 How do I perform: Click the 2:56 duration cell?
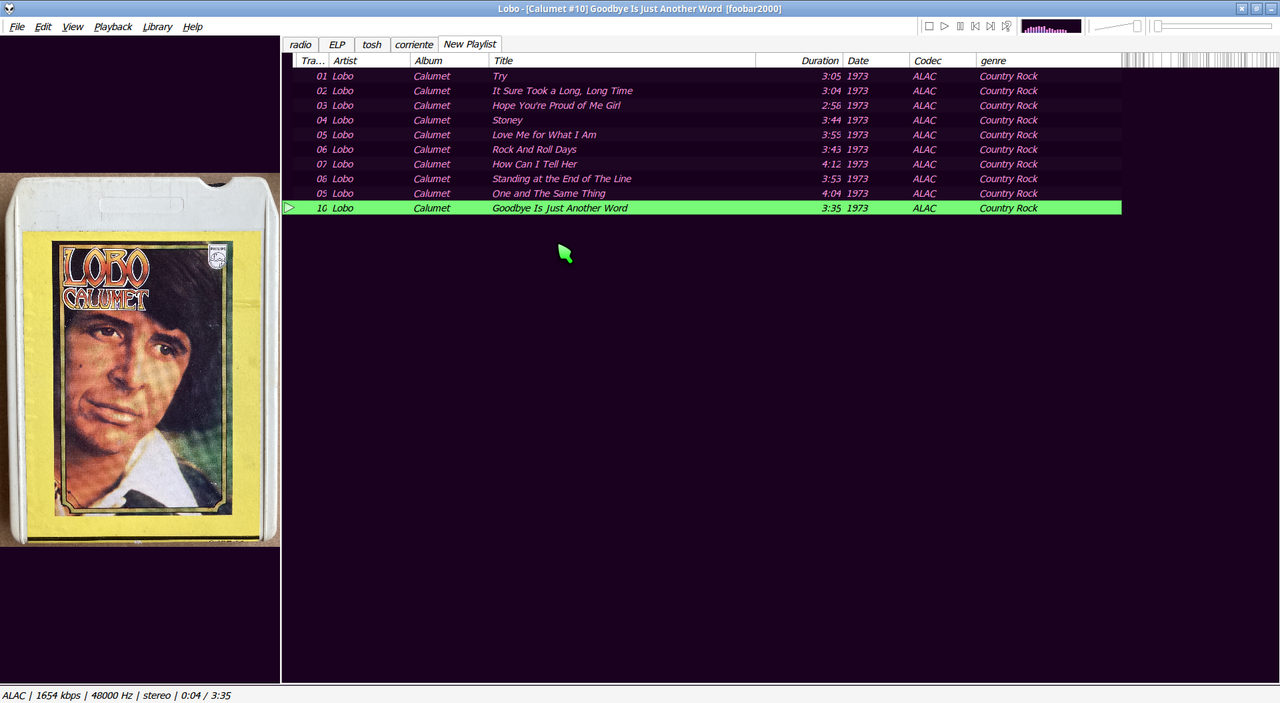(x=831, y=105)
